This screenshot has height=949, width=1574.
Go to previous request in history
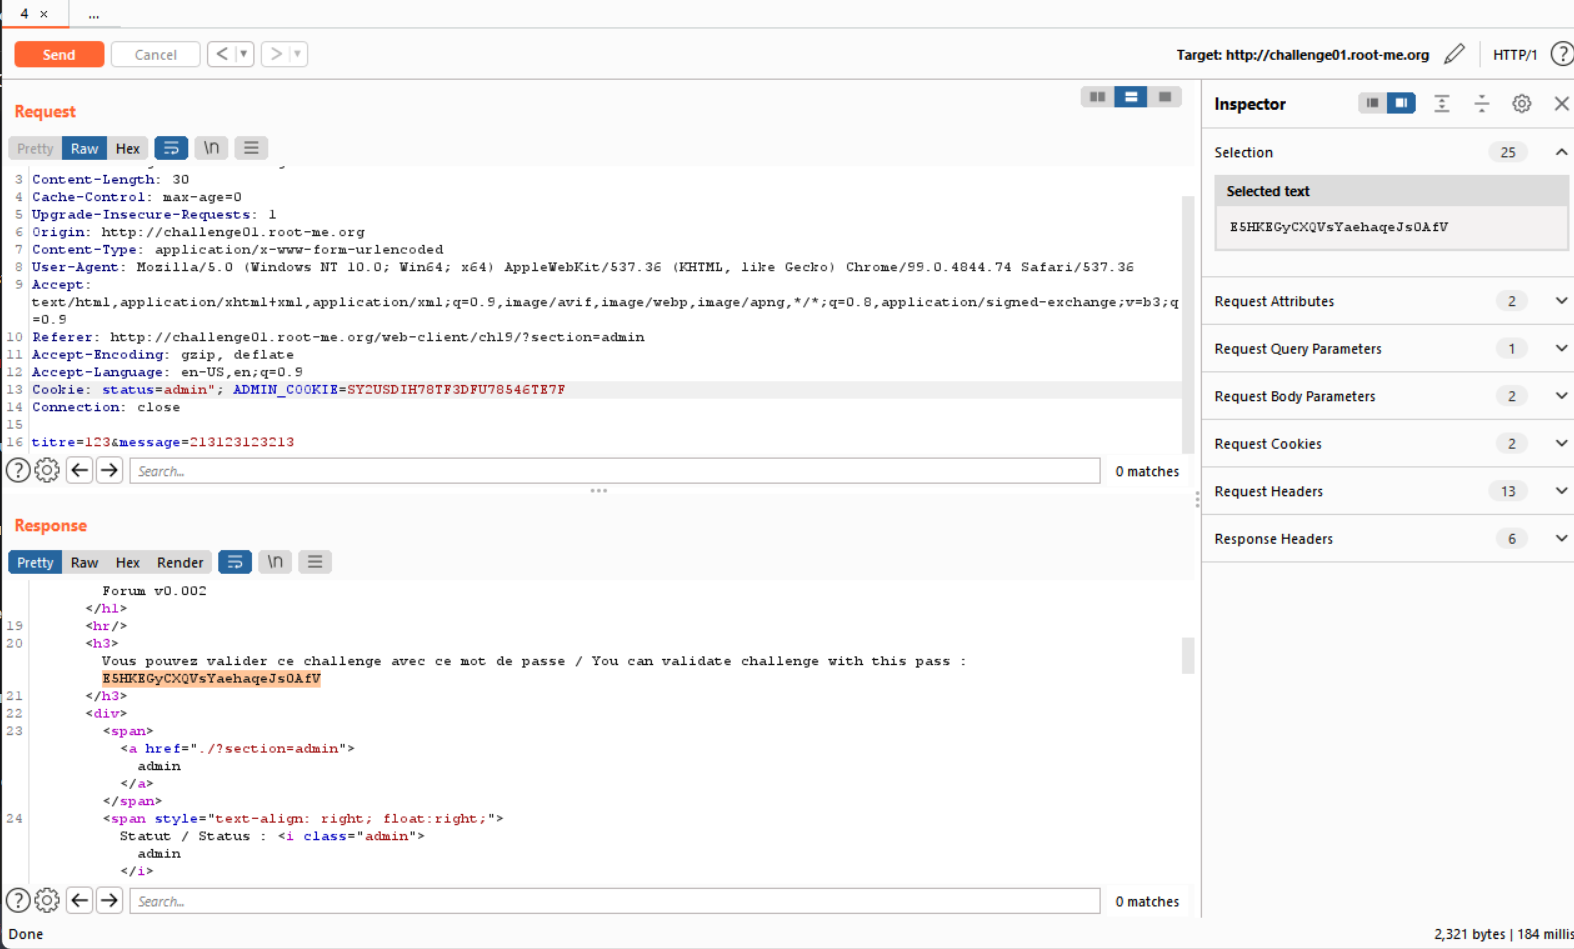[x=222, y=54]
